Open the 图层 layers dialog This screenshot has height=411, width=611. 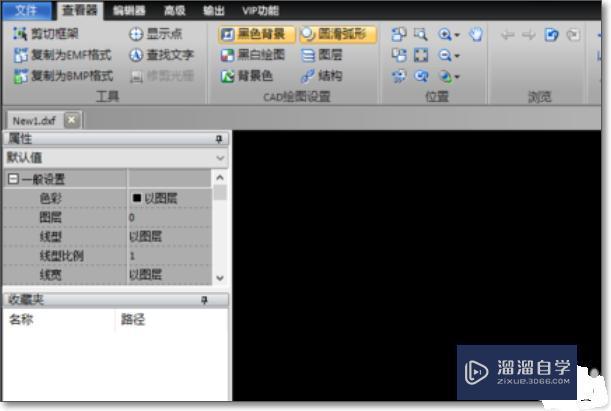[322, 55]
